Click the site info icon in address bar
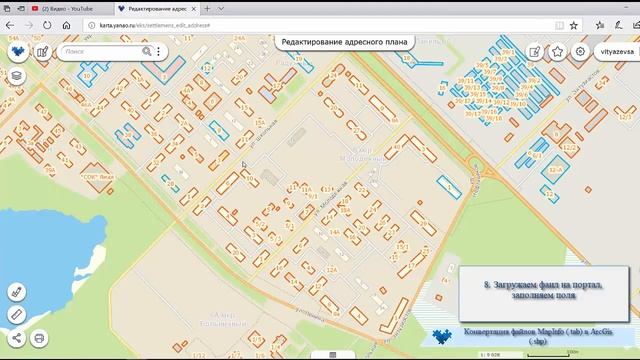640x360 pixels. [91, 25]
